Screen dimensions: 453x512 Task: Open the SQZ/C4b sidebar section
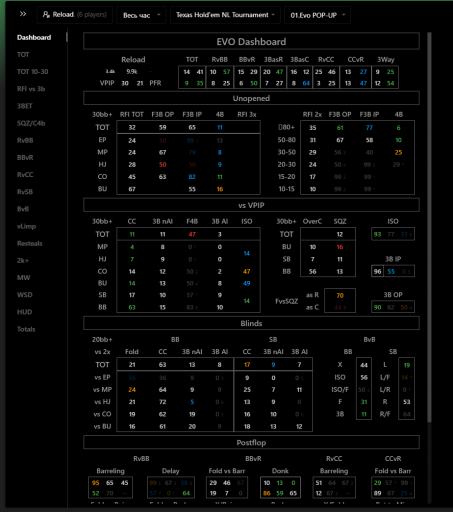(x=31, y=123)
